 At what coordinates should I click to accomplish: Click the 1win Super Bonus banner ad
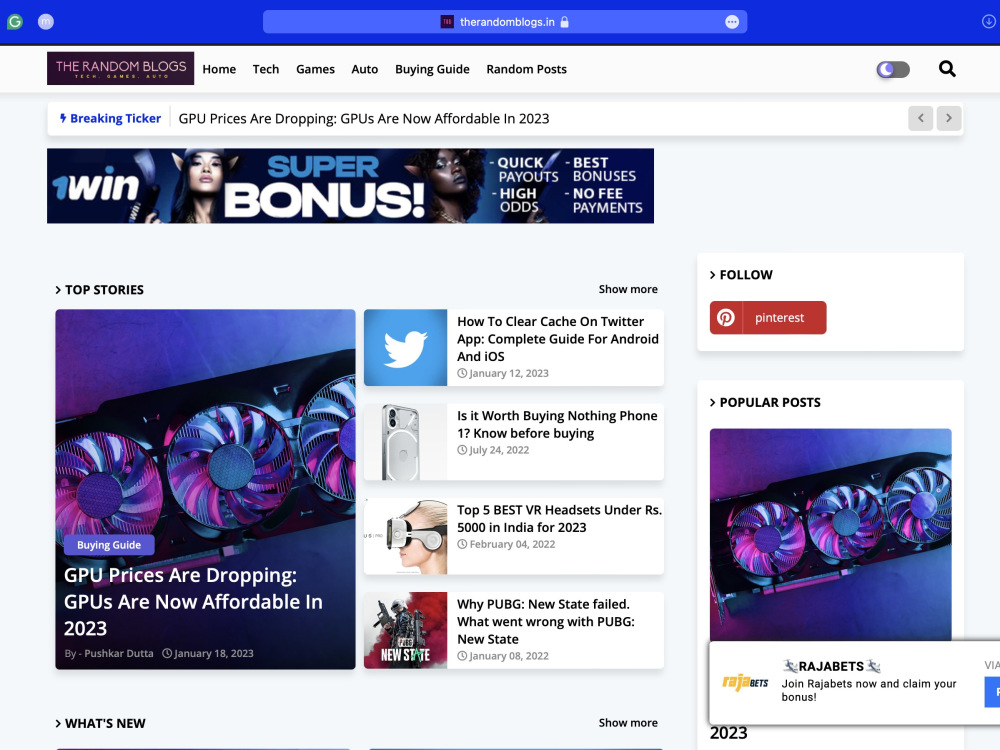pos(350,186)
